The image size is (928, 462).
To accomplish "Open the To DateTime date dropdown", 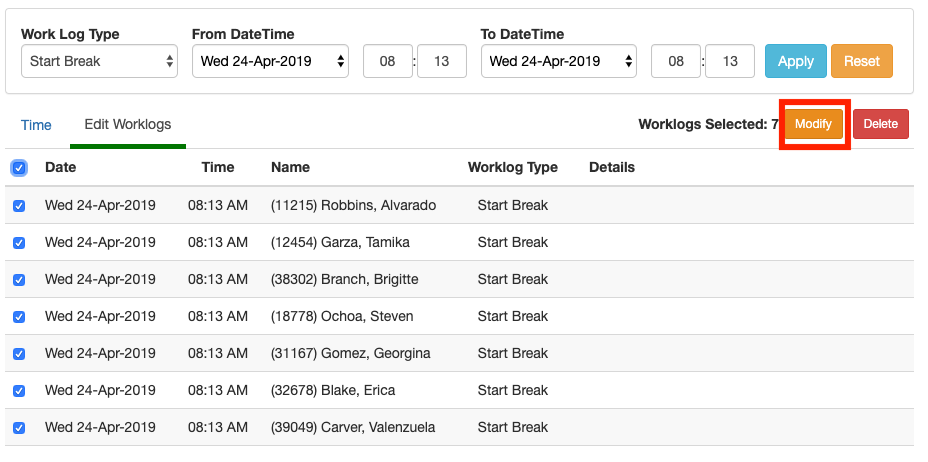I will [559, 61].
